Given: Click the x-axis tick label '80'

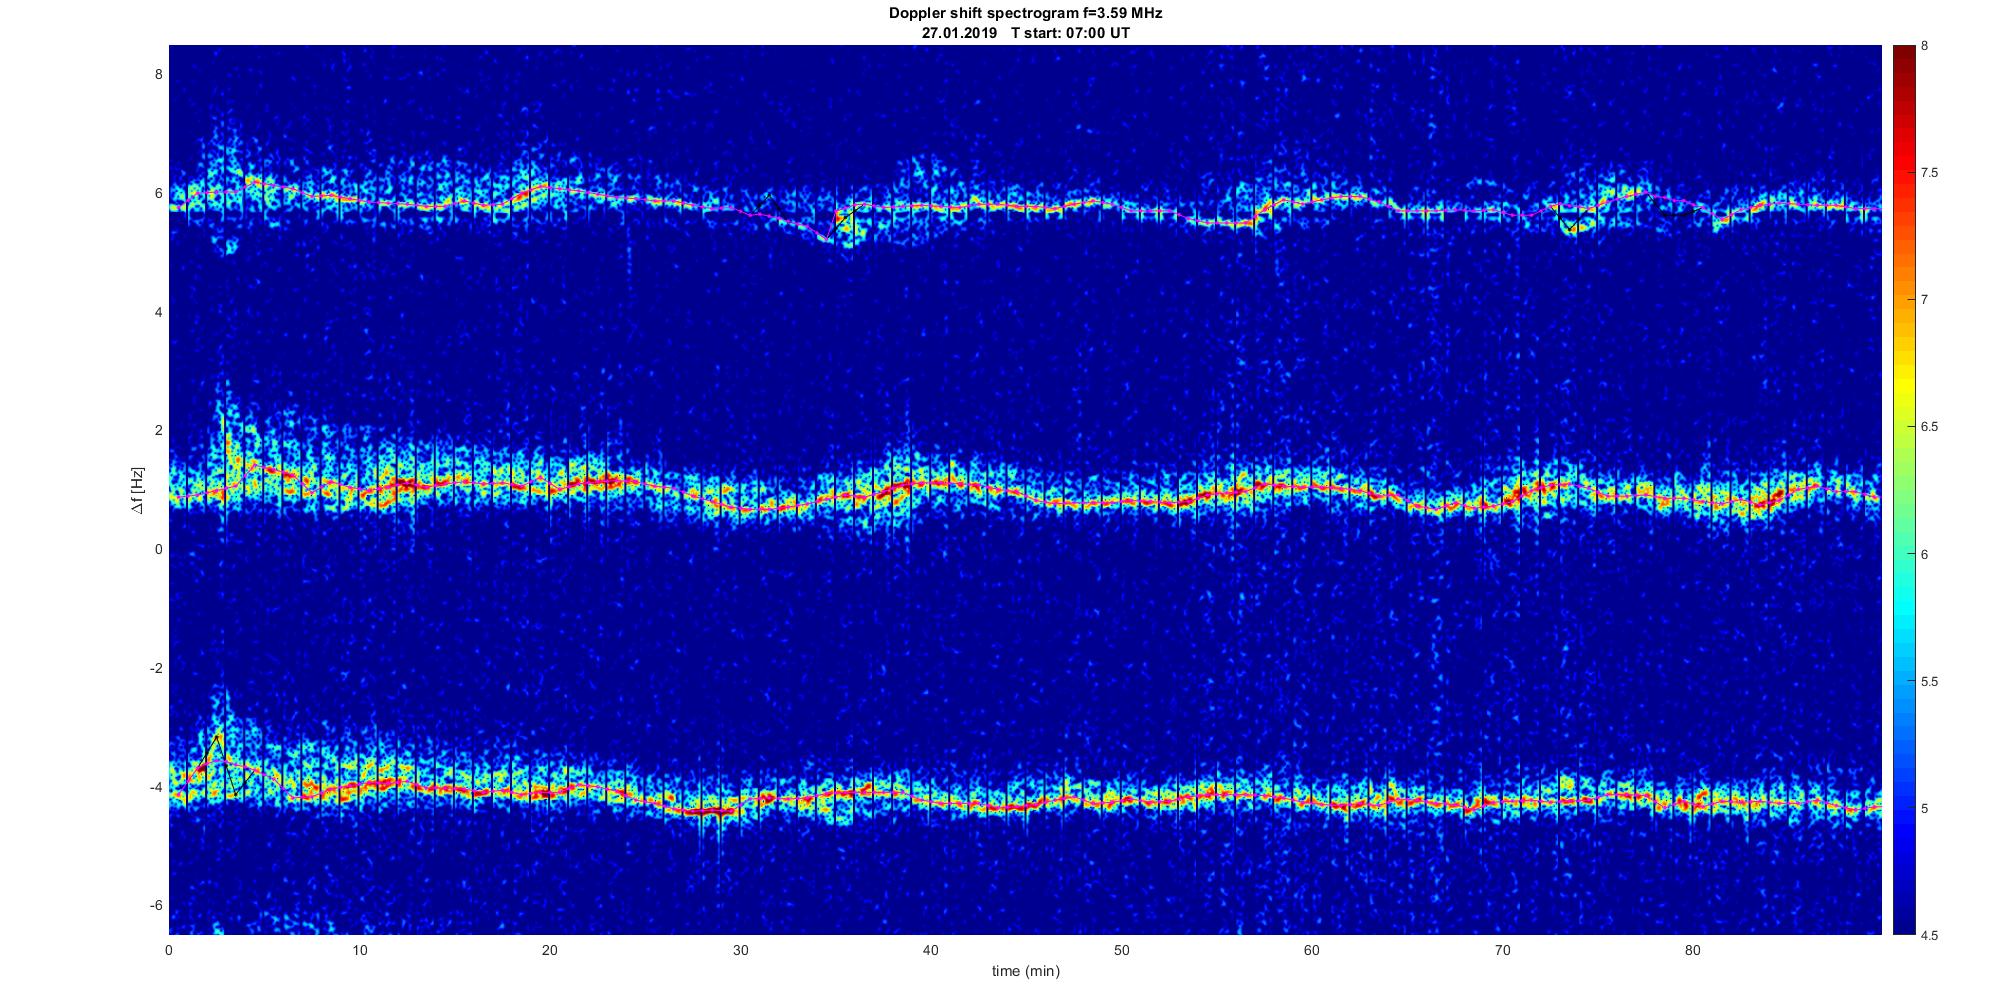Looking at the screenshot, I should (1693, 950).
